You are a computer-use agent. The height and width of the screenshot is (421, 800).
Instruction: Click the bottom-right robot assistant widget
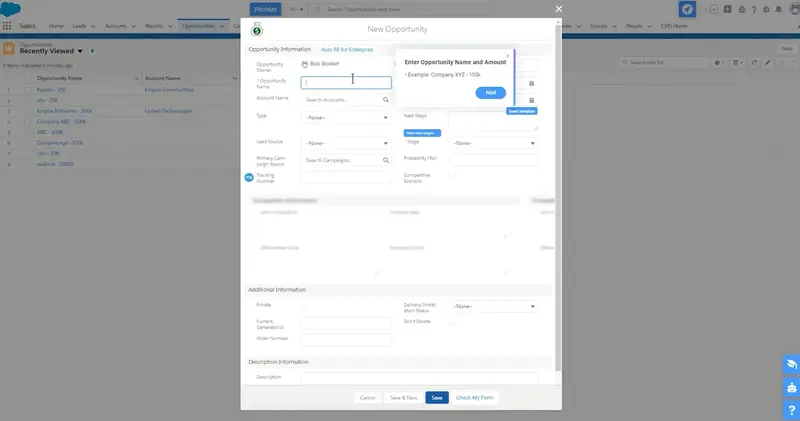click(791, 388)
